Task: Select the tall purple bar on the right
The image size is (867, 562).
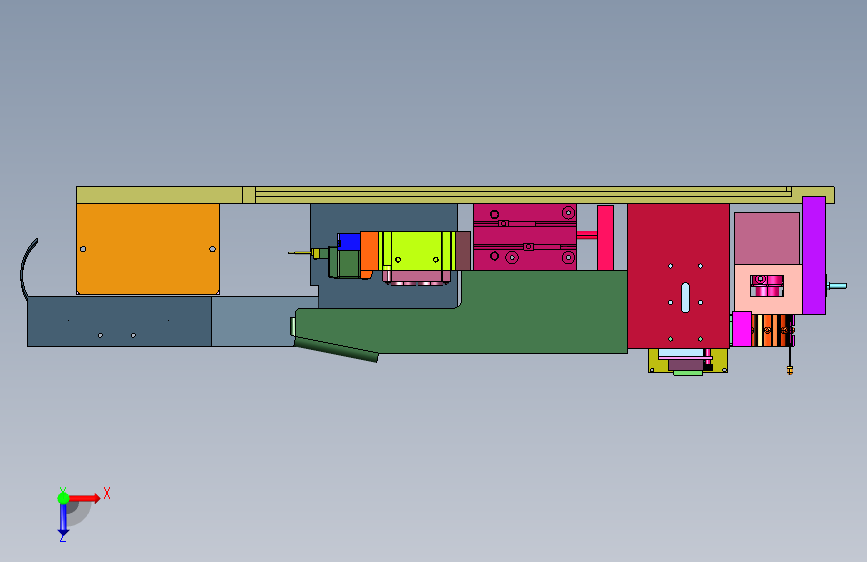Action: [x=814, y=256]
